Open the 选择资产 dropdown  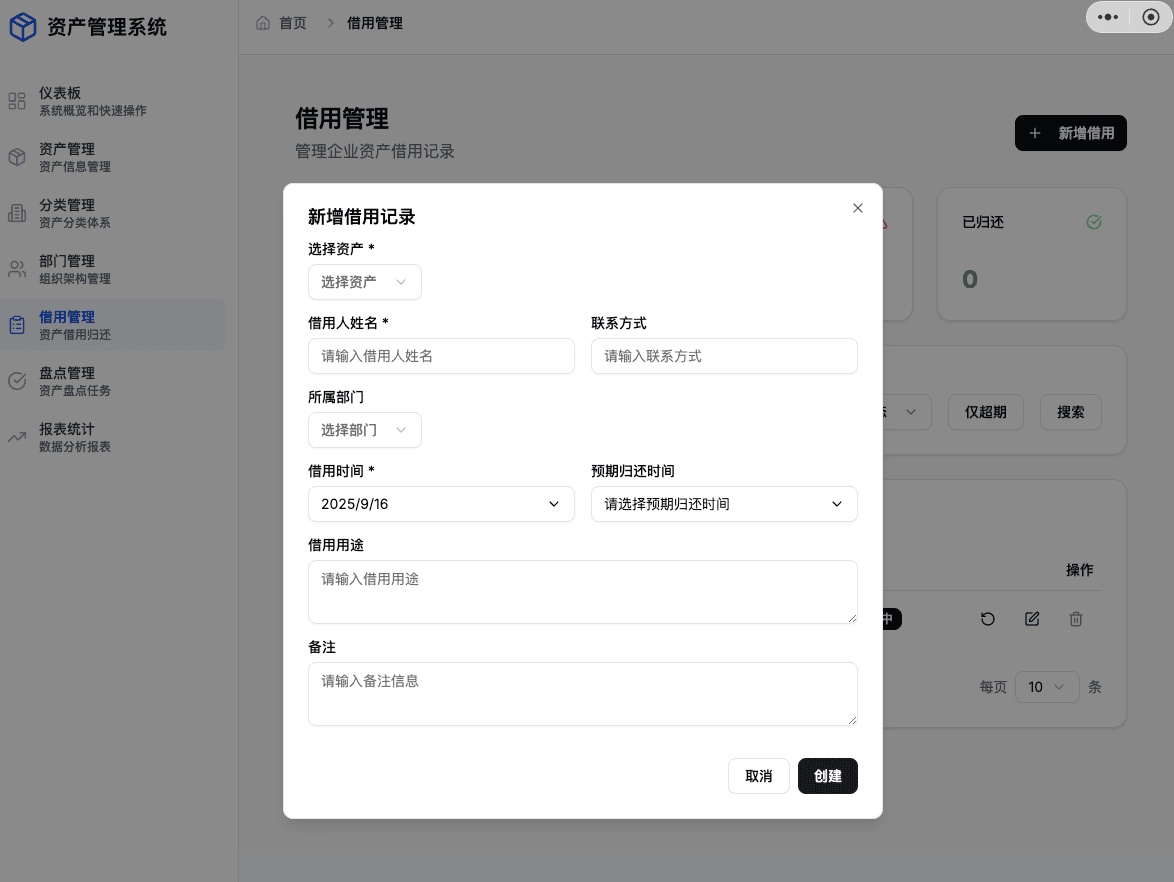tap(365, 282)
